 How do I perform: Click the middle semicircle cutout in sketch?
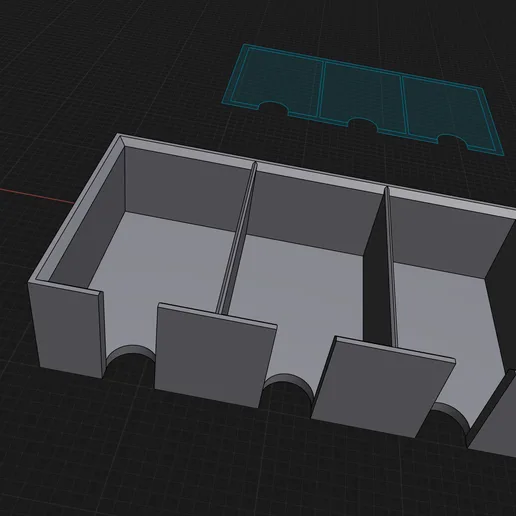point(363,124)
